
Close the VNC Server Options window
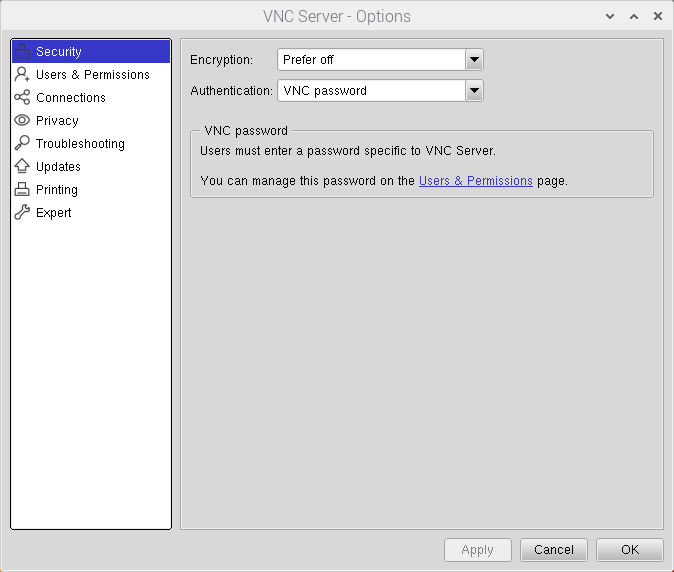[x=658, y=16]
